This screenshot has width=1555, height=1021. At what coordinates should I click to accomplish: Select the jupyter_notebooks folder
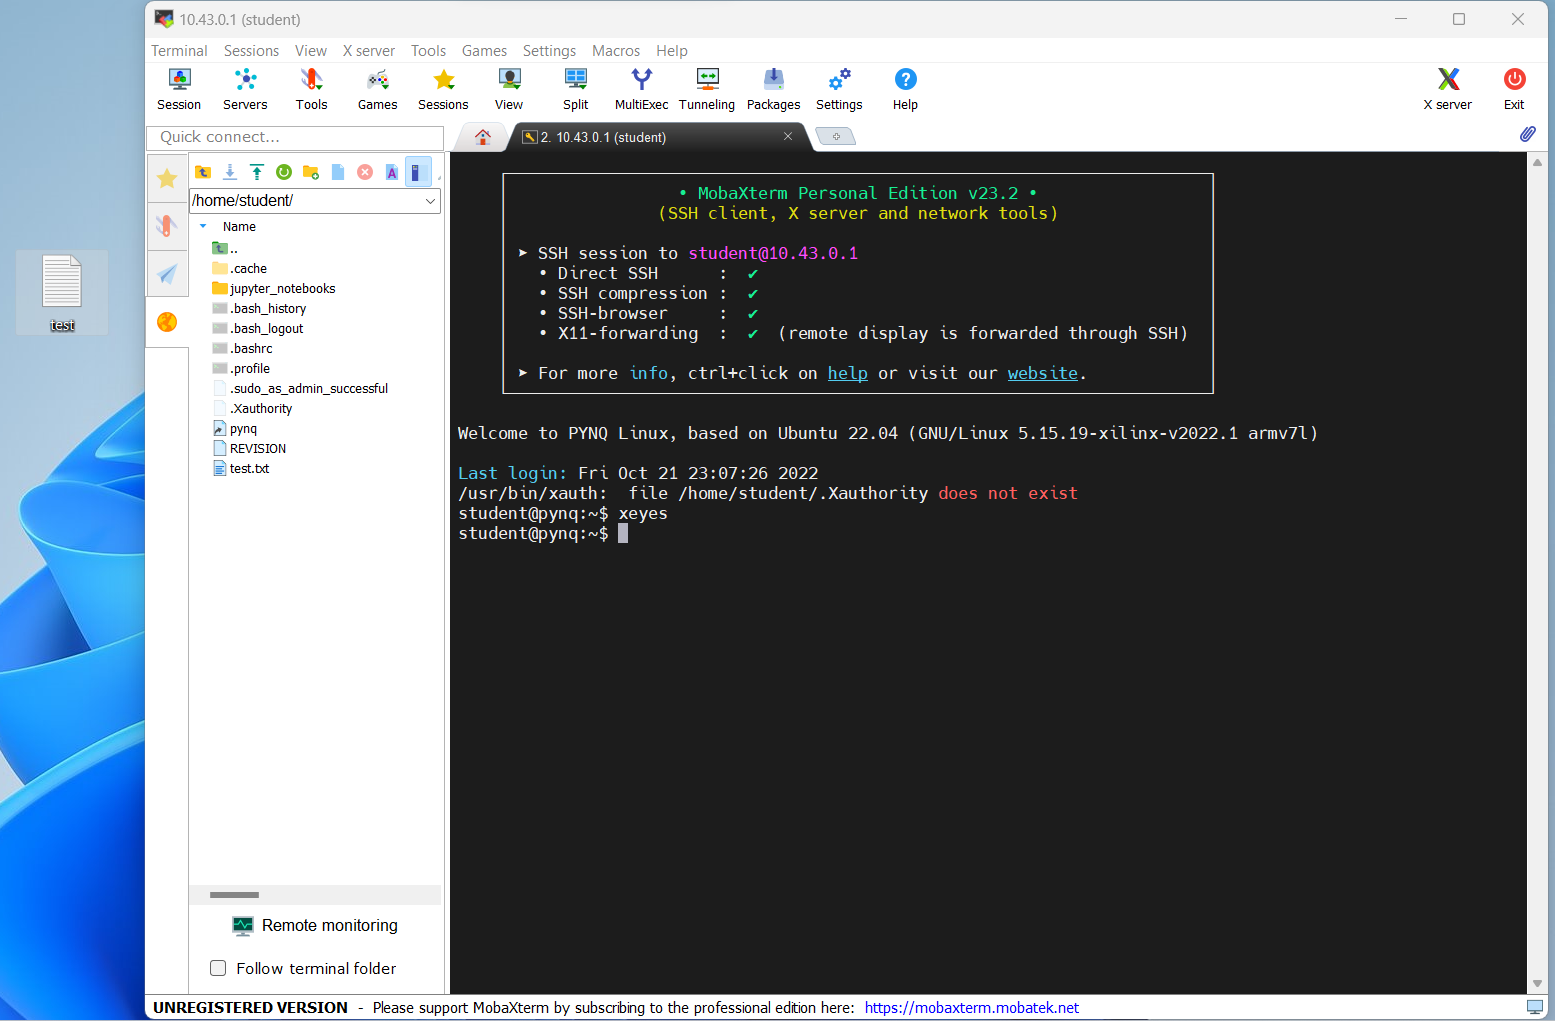[274, 289]
